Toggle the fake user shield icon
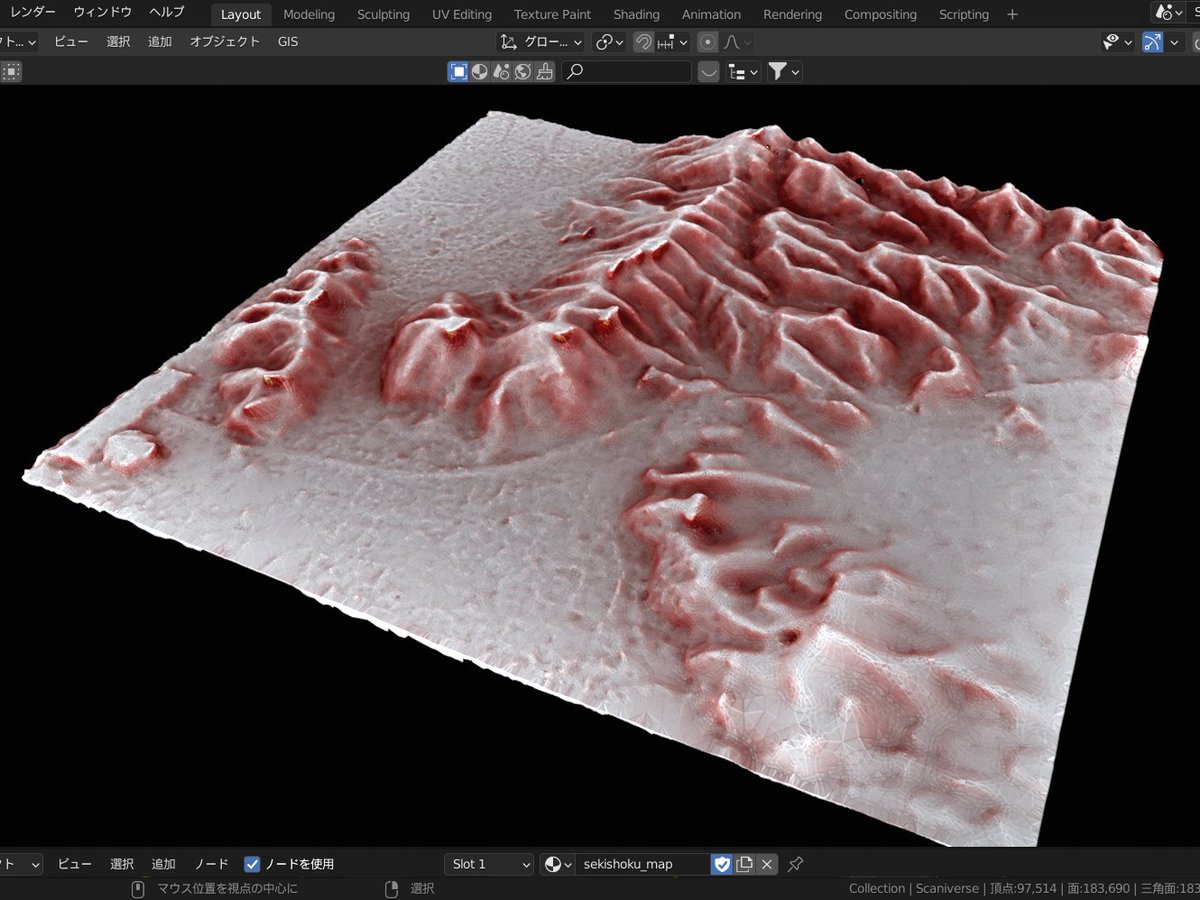Image resolution: width=1200 pixels, height=900 pixels. click(722, 864)
